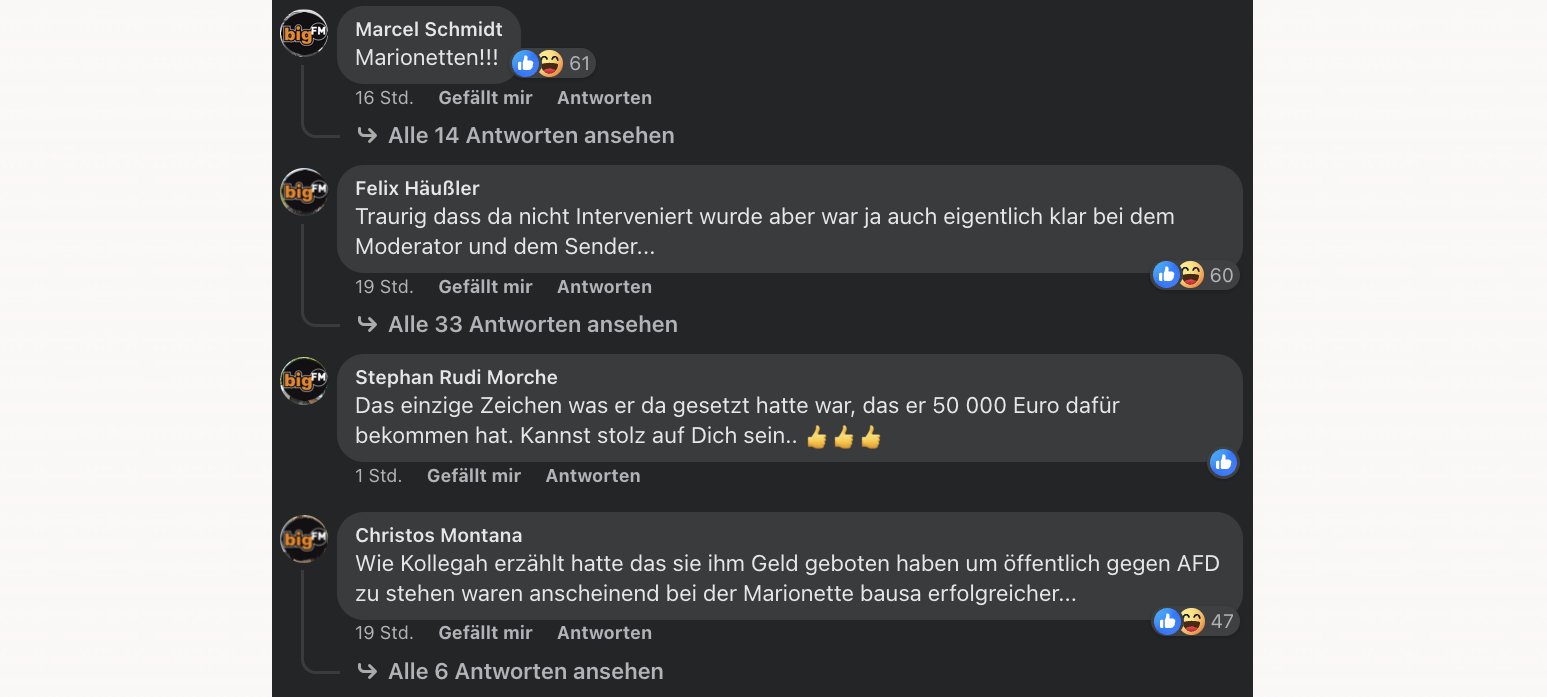Image resolution: width=1547 pixels, height=697 pixels.
Task: Click the '16 Std.' timestamp on Marcel's comment
Action: [x=384, y=97]
